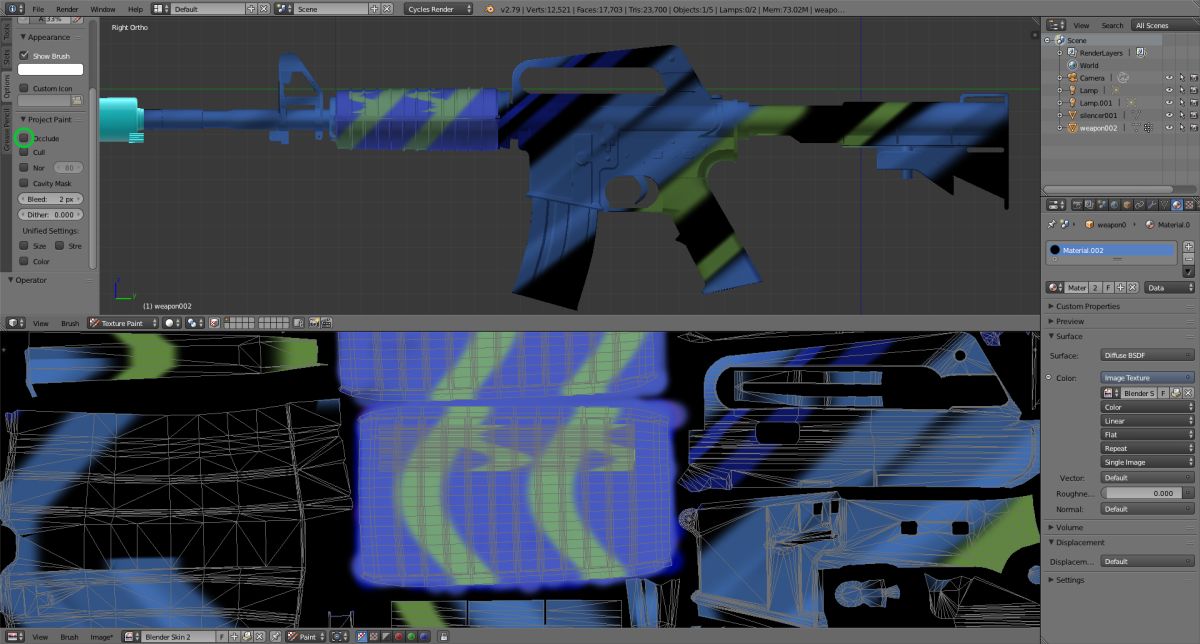The width and height of the screenshot is (1200, 644).
Task: Open the Window menu
Action: pyautogui.click(x=102, y=8)
